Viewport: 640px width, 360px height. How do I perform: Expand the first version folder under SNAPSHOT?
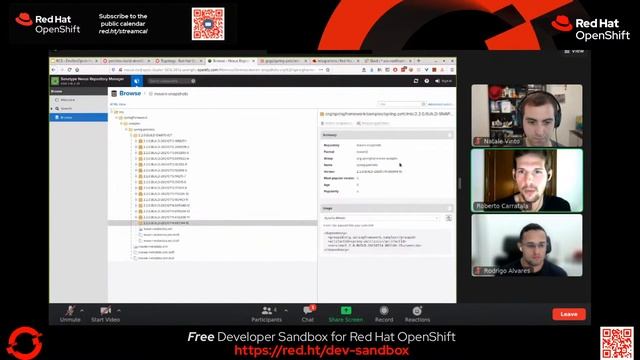click(136, 141)
